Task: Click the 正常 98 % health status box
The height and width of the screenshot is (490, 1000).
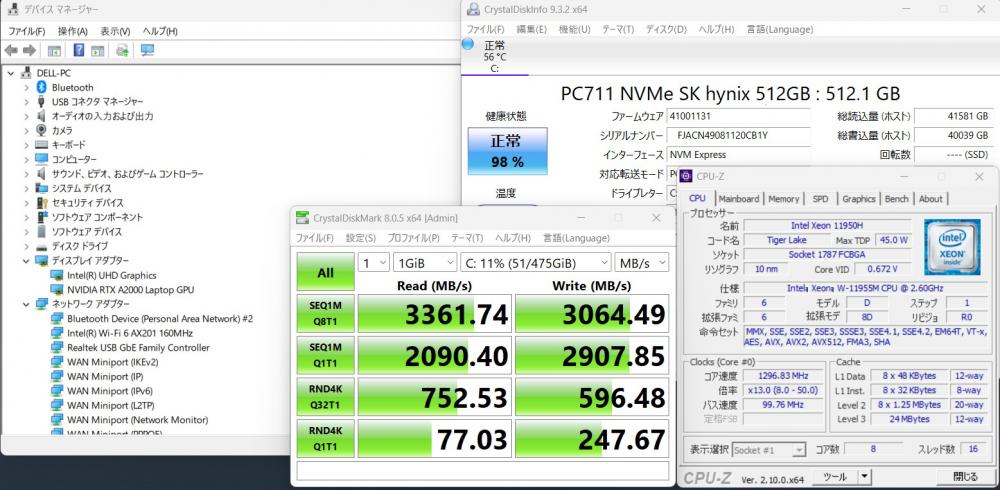Action: (508, 151)
